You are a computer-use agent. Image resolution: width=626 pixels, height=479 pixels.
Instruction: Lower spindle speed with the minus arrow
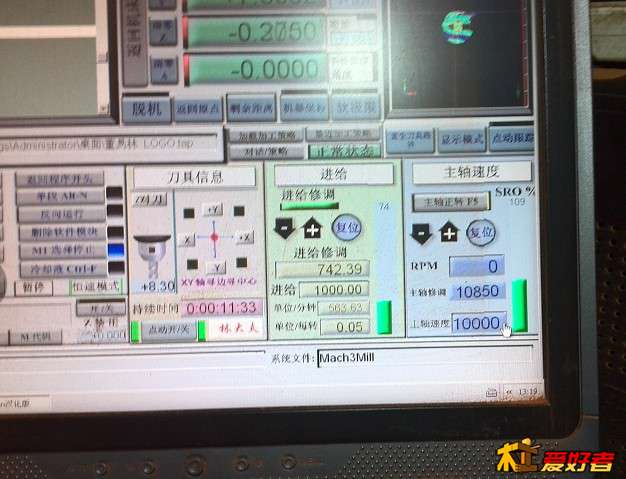point(421,233)
